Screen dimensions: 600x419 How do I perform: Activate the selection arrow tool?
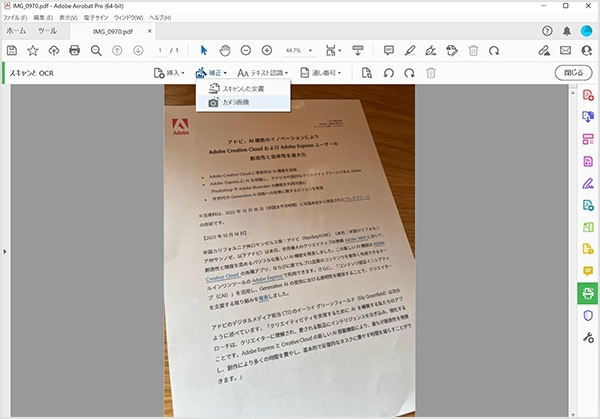204,50
